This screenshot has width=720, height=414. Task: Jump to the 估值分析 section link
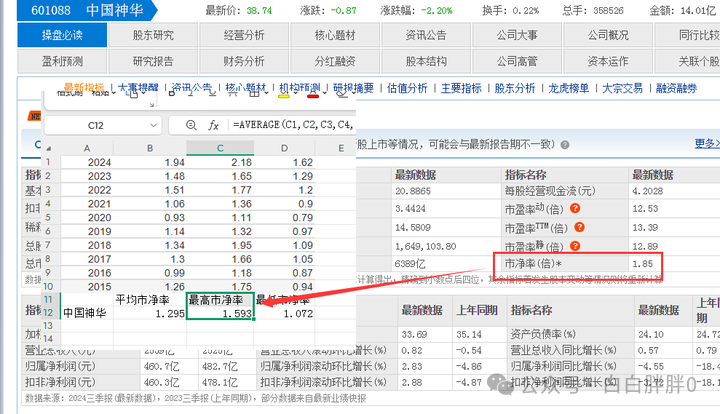tap(407, 88)
